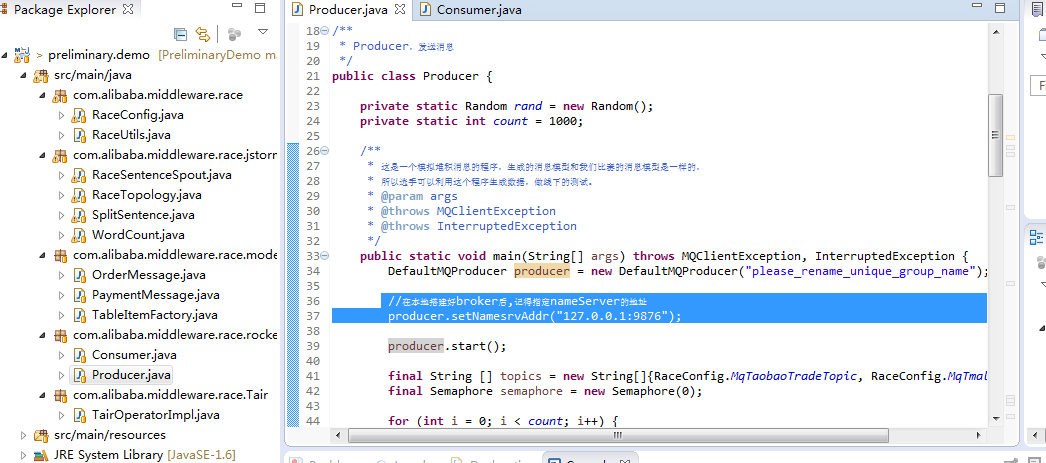Fold the main method at line 33
The image size is (1046, 463).
pyautogui.click(x=325, y=256)
